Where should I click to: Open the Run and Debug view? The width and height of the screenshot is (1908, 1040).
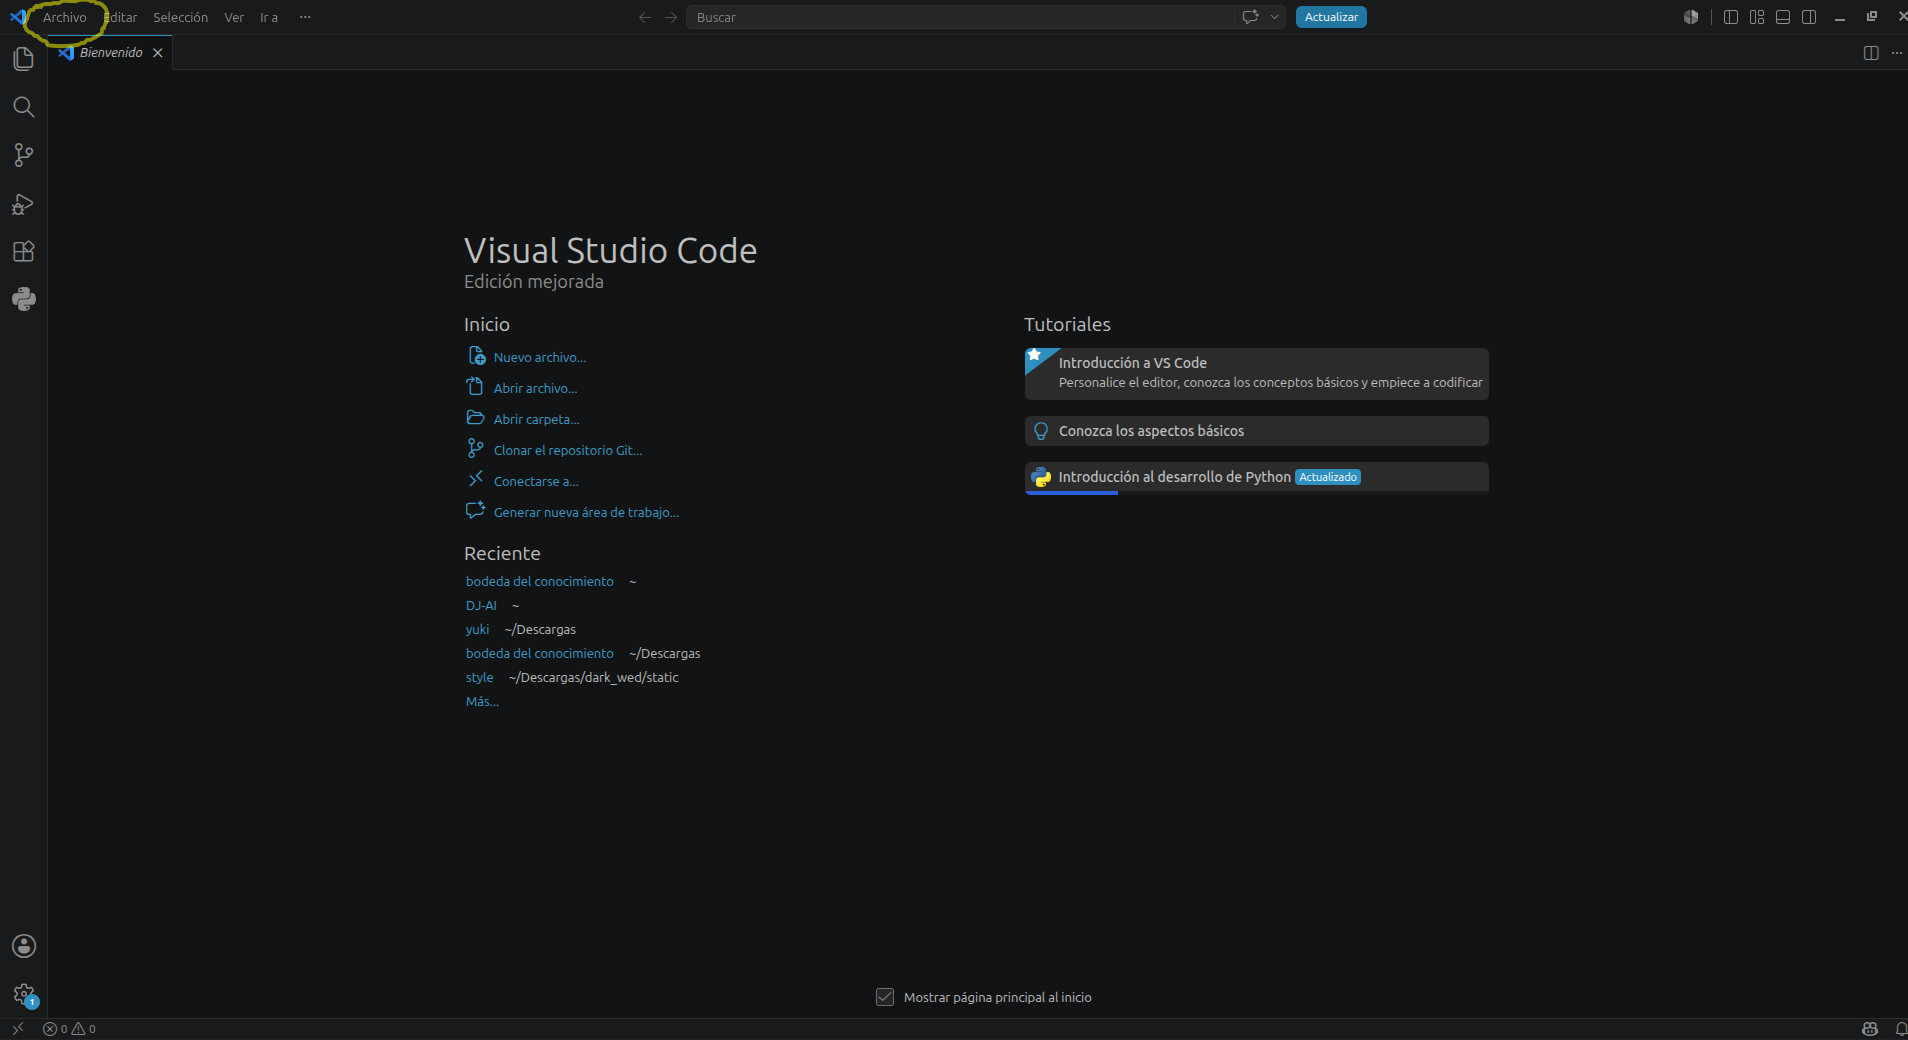click(x=24, y=204)
